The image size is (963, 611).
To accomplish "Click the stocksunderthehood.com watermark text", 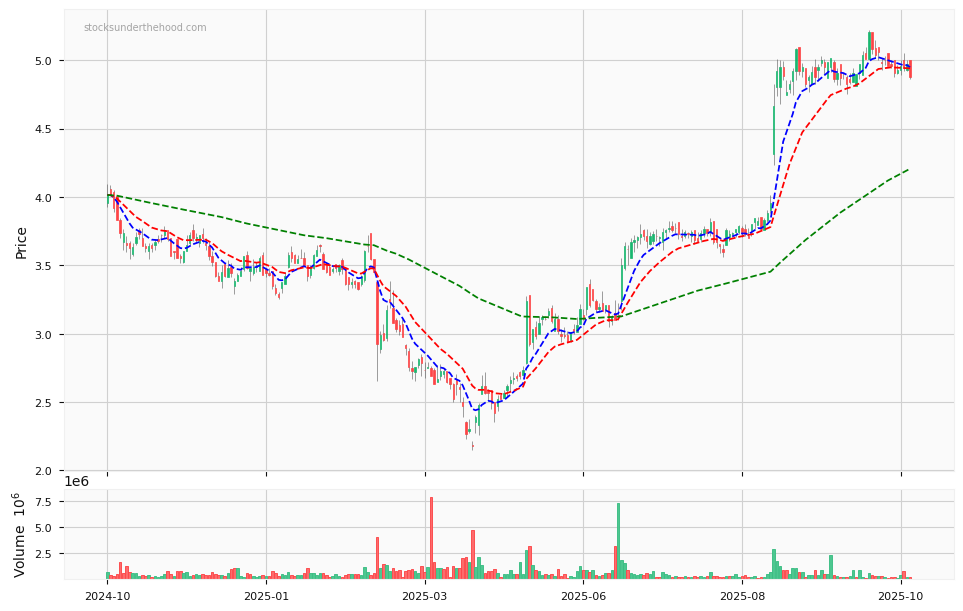I will pos(145,28).
